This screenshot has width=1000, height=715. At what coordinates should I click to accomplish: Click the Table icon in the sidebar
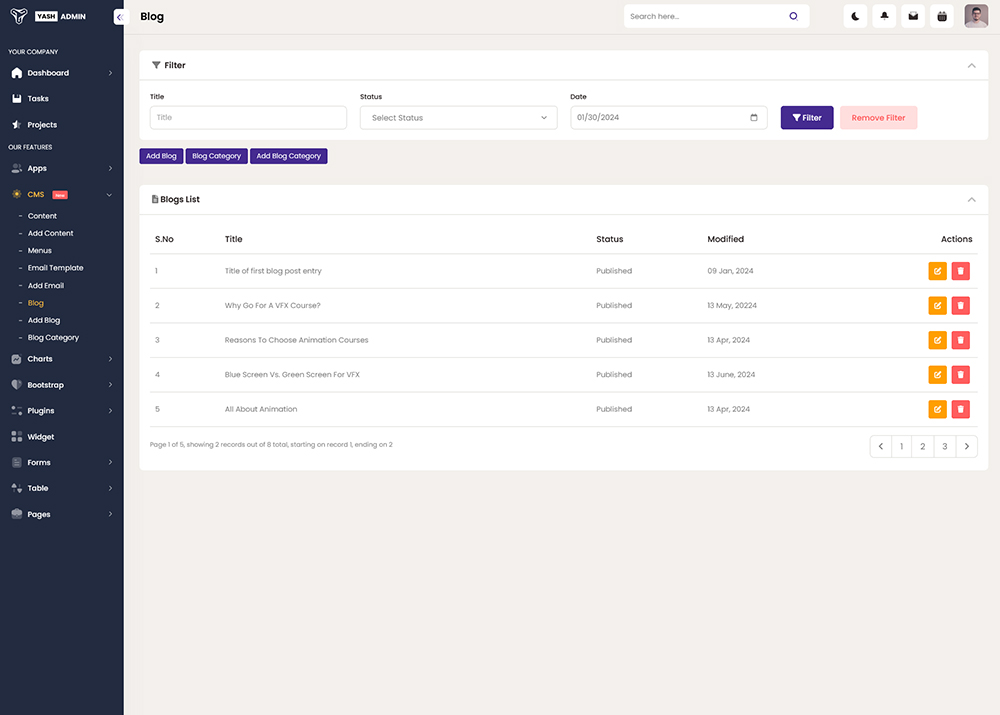(x=17, y=488)
